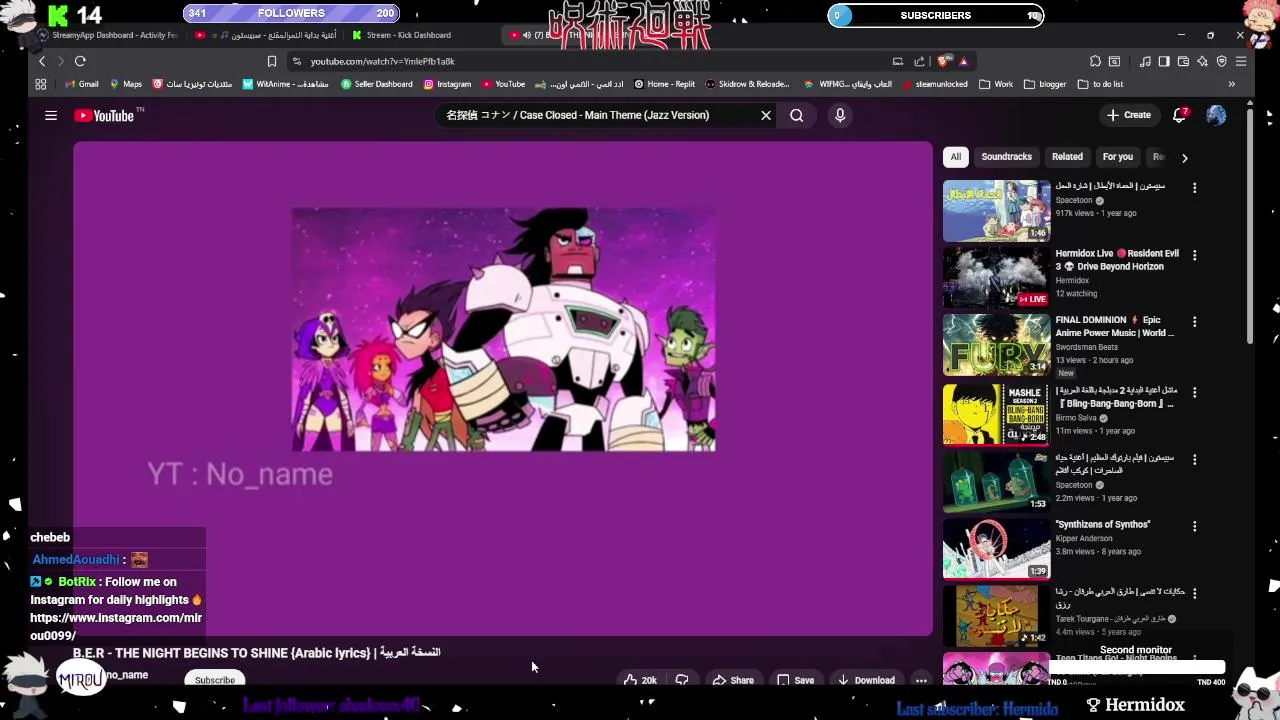Viewport: 1280px width, 720px height.
Task: Open the Instagram bookmark
Action: pos(447,85)
